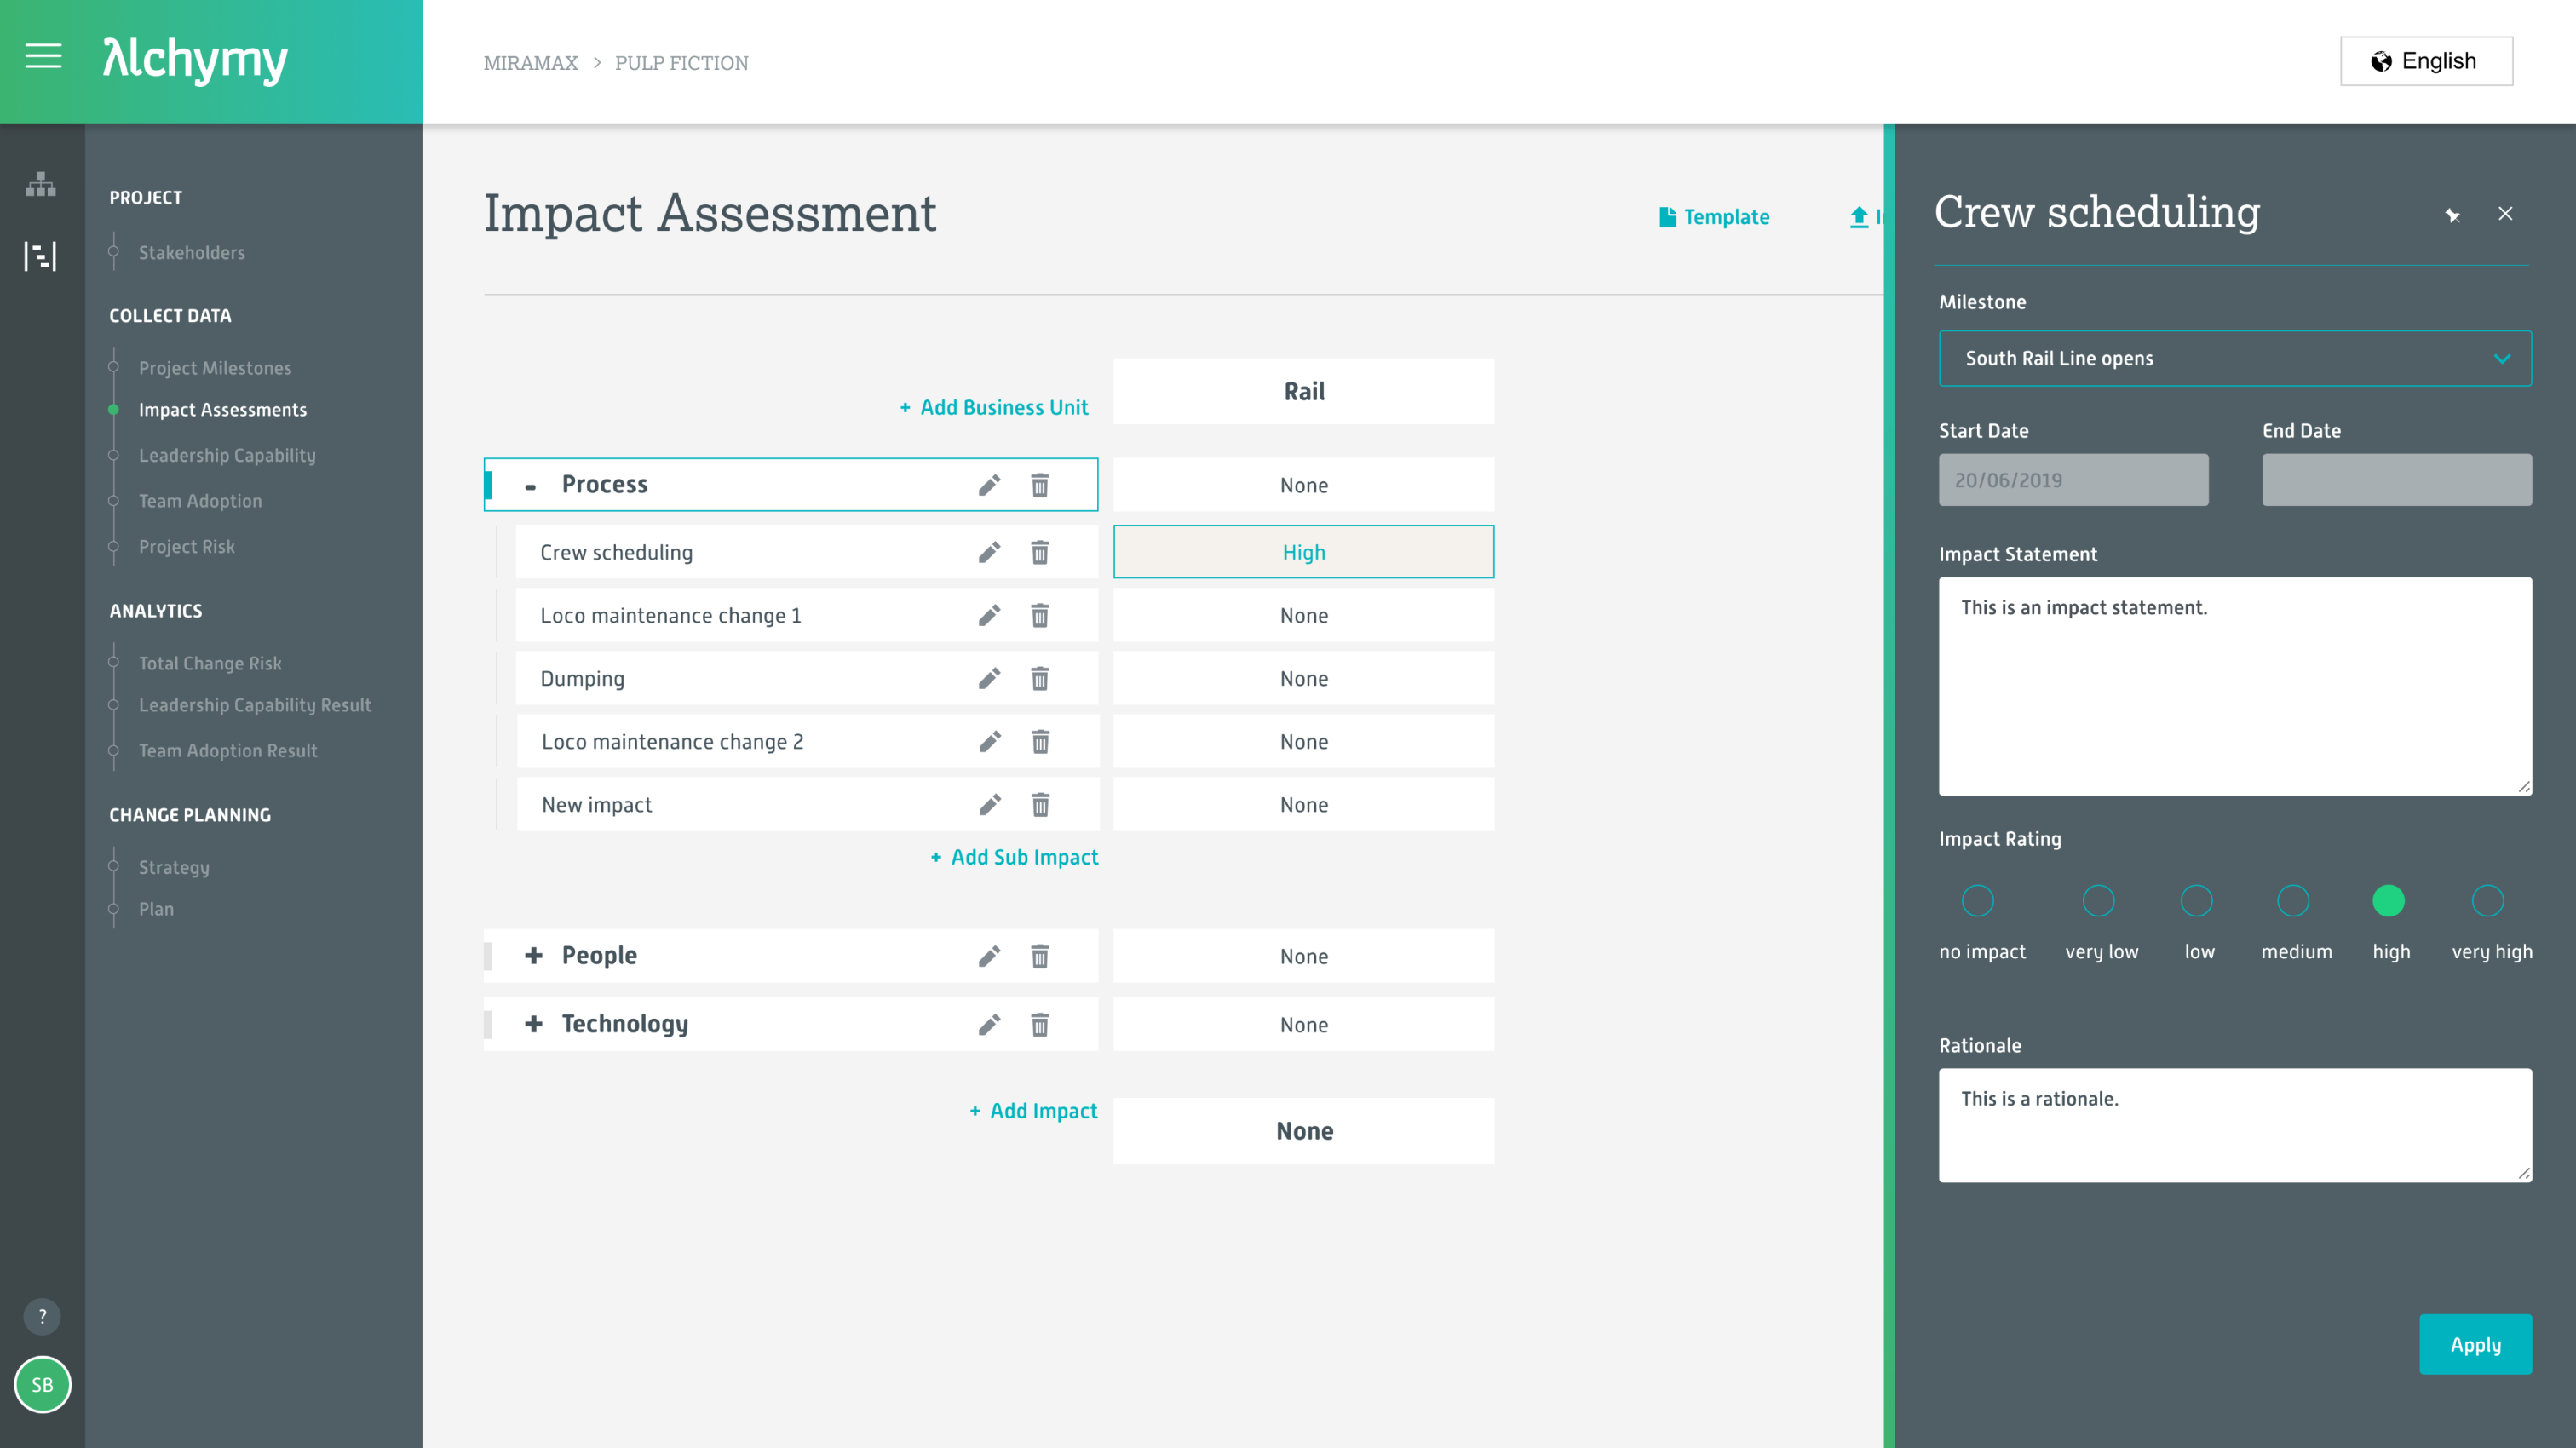Click the edit pencil for Crew scheduling
Image resolution: width=2576 pixels, height=1448 pixels.
989,552
